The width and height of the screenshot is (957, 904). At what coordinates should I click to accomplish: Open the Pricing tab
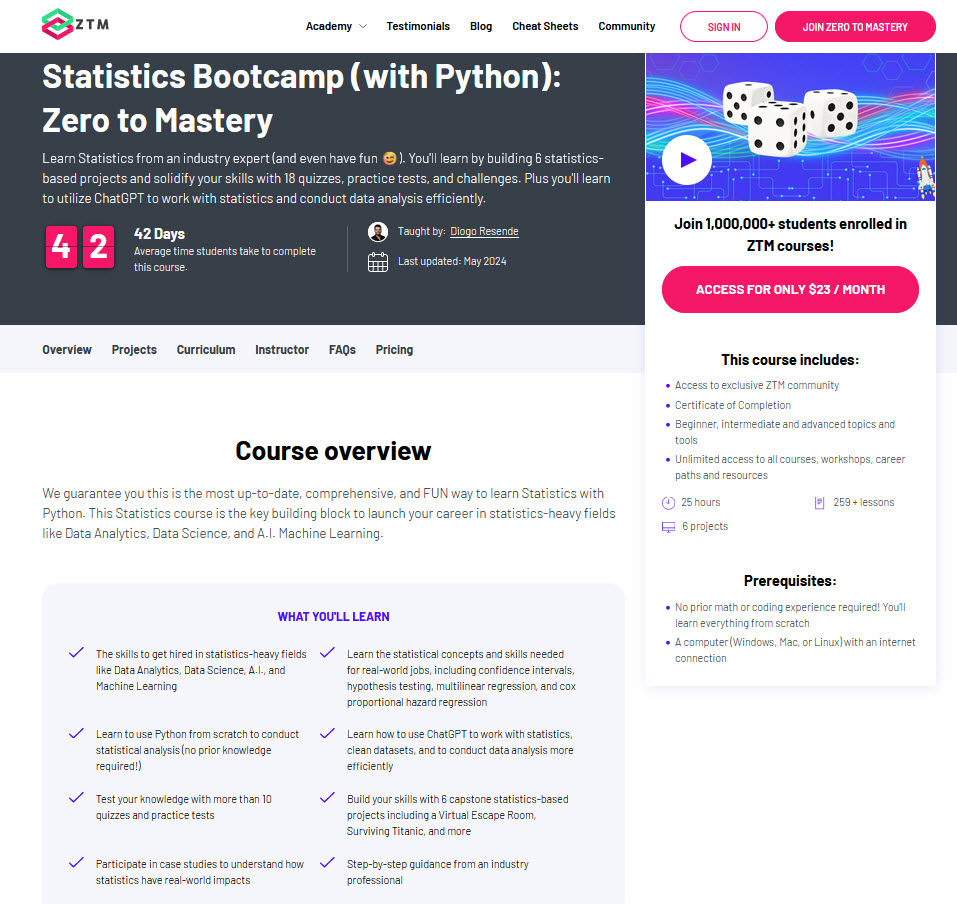(x=394, y=350)
